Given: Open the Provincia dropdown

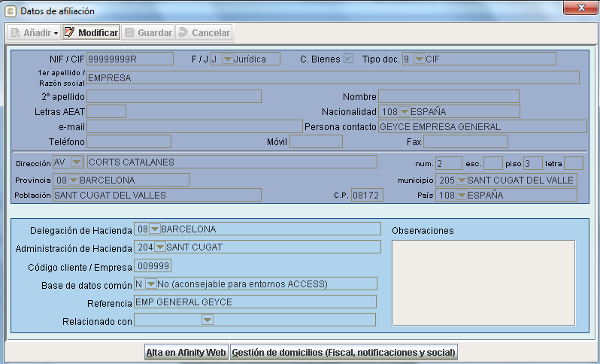Looking at the screenshot, I should pos(73,180).
